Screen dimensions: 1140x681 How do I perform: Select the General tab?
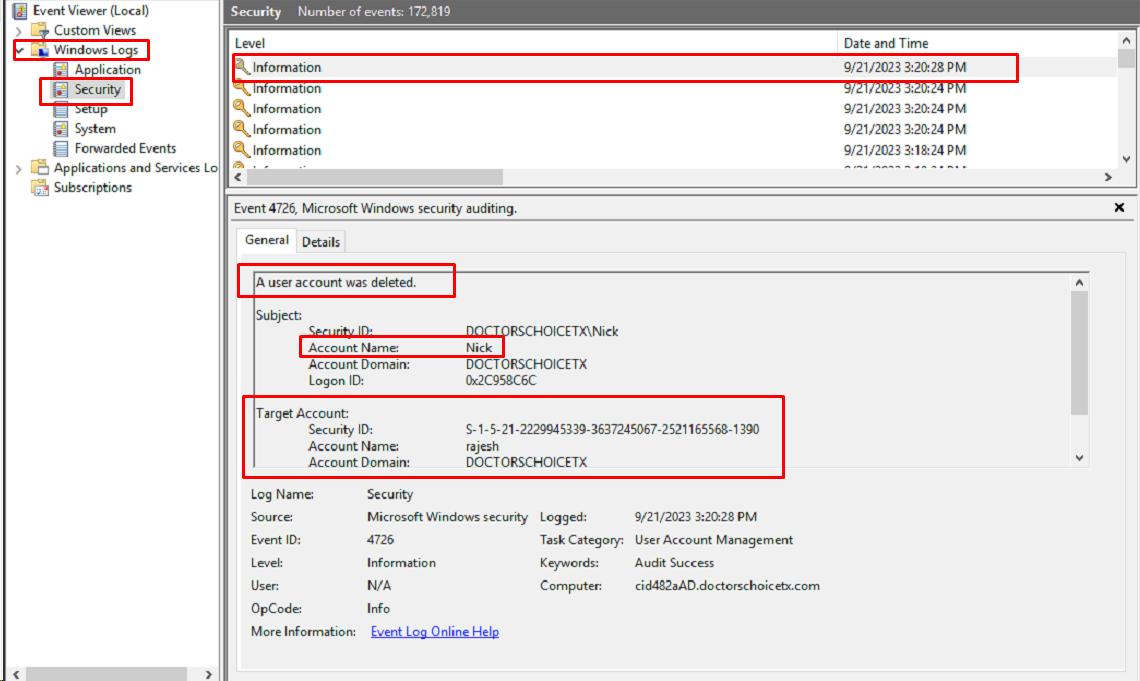[x=266, y=241]
